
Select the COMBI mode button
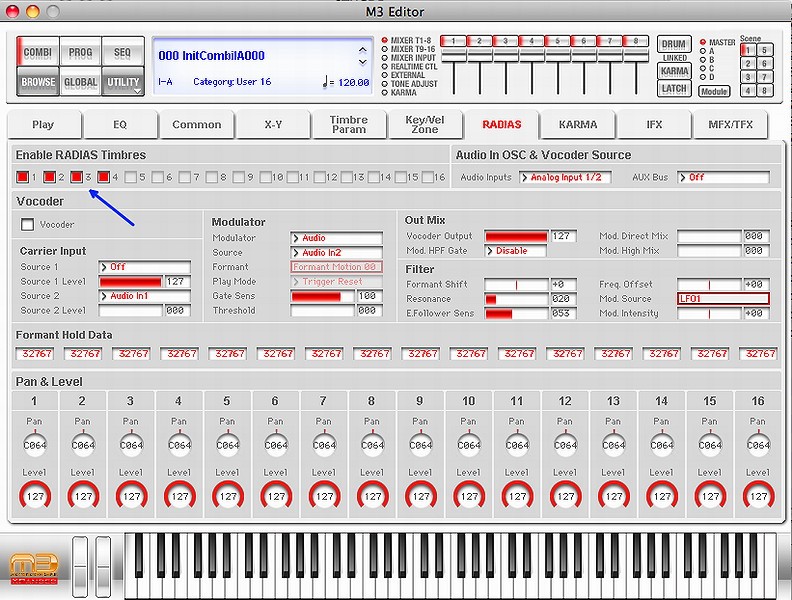[x=38, y=51]
